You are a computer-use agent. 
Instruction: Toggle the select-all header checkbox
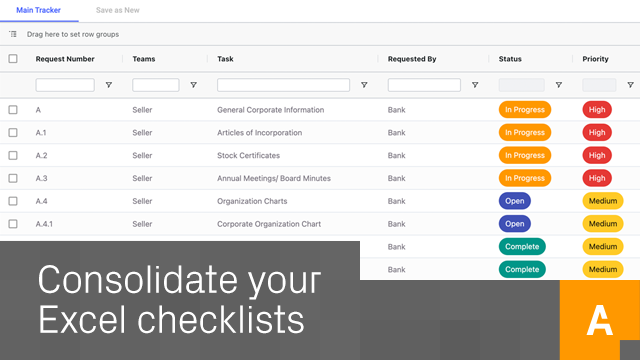(13, 59)
